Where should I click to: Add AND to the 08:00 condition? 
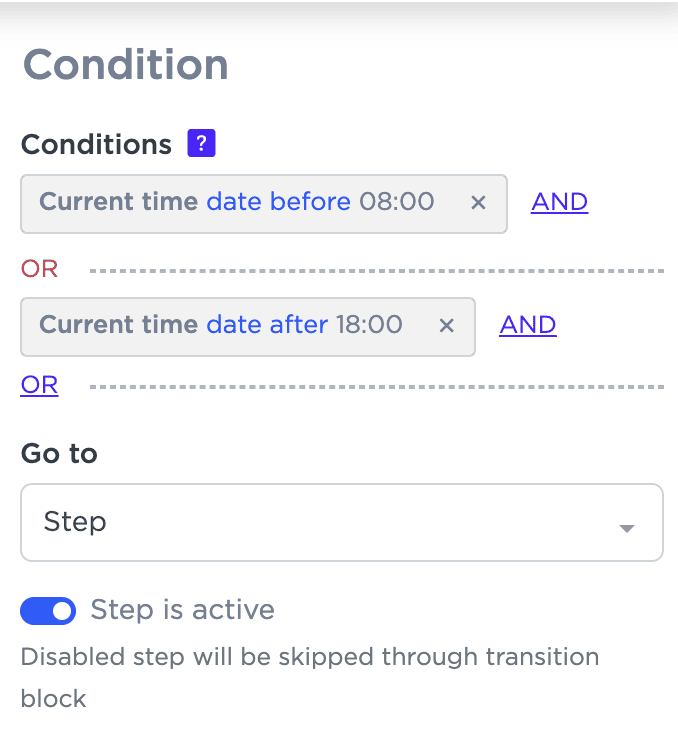[559, 202]
